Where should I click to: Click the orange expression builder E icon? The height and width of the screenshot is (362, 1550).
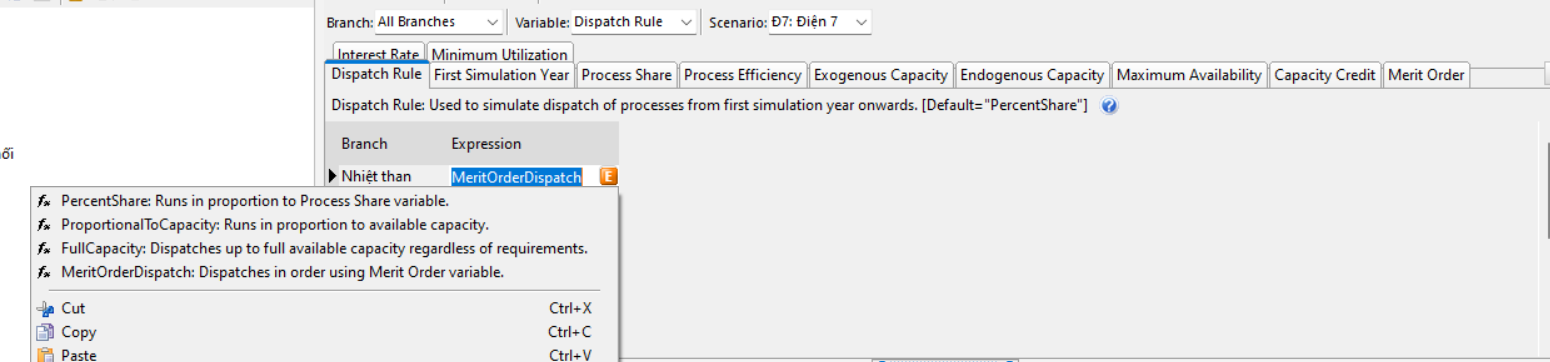point(608,177)
